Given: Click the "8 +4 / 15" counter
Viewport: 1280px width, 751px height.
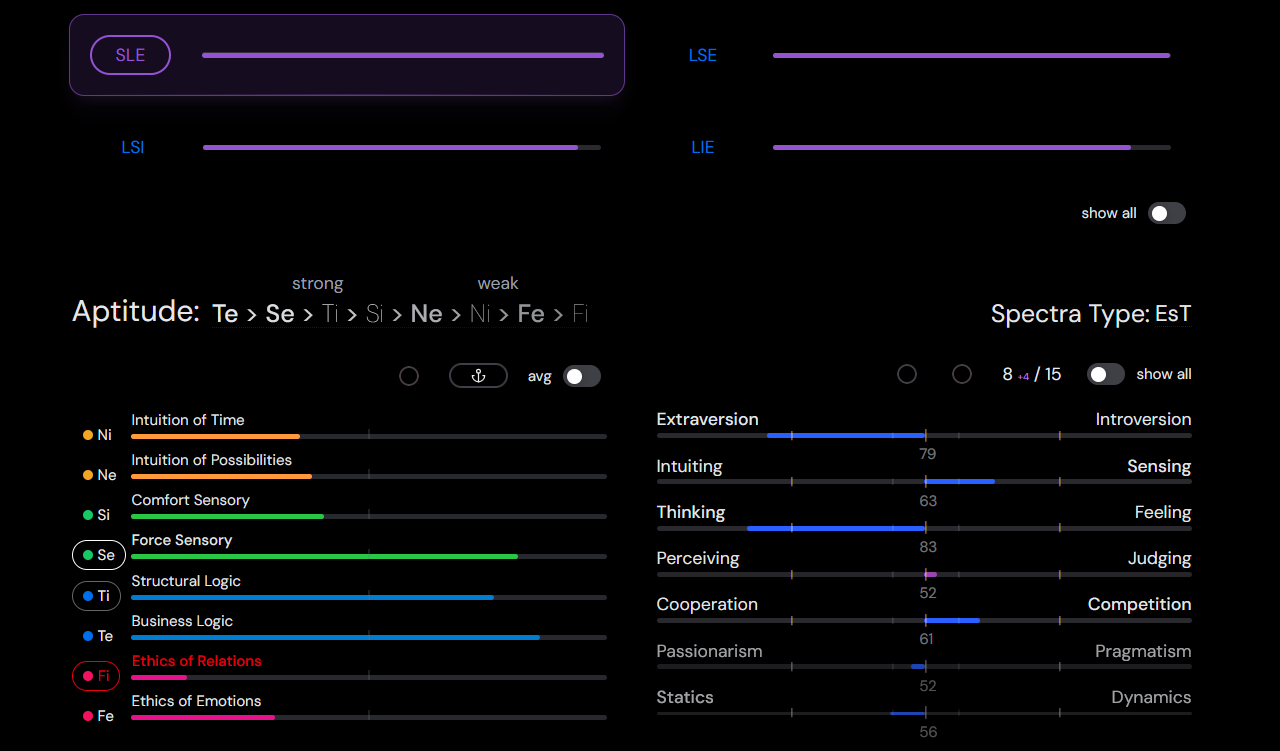Looking at the screenshot, I should coord(1032,374).
